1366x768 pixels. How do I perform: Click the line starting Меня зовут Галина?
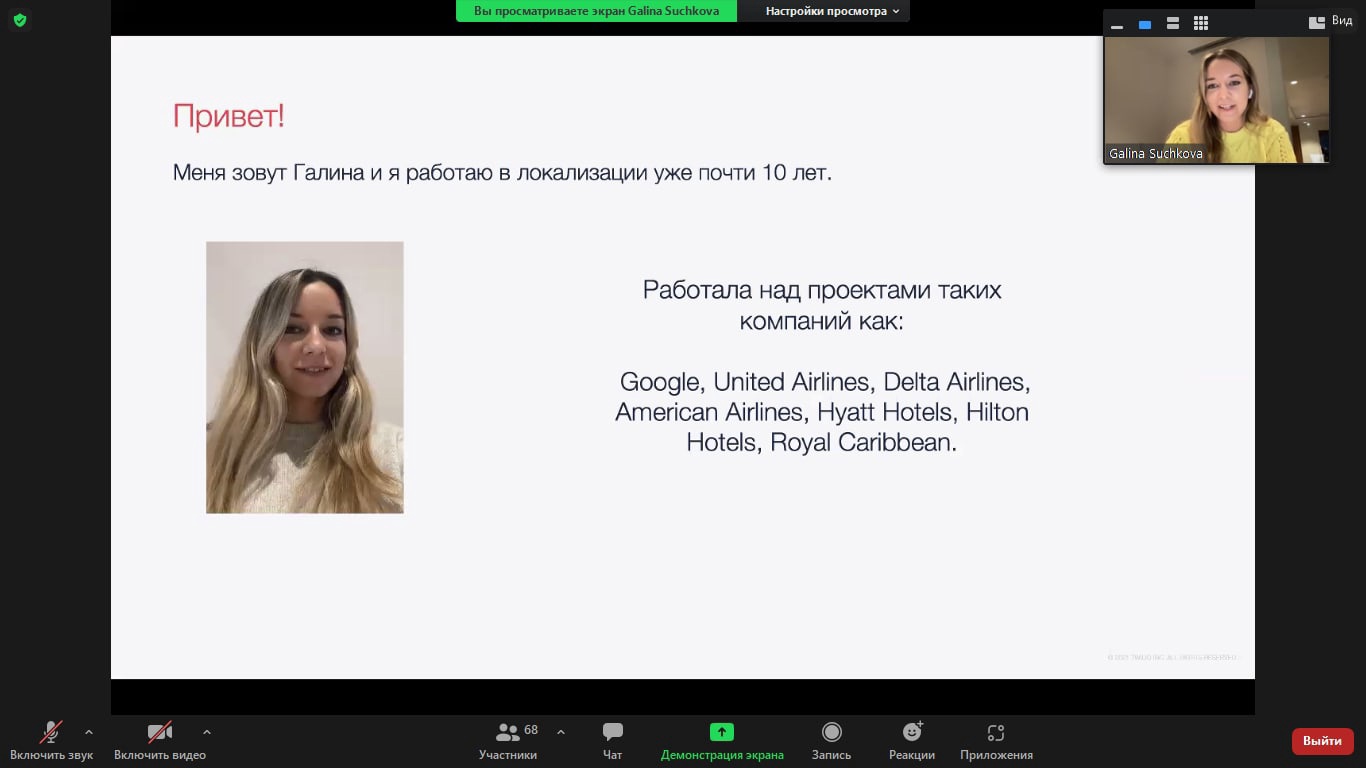pos(502,172)
